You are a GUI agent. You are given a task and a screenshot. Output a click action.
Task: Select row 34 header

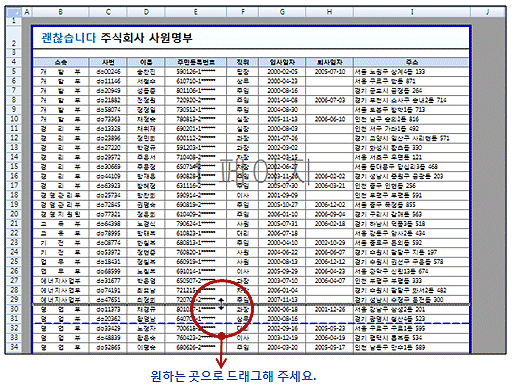14,347
